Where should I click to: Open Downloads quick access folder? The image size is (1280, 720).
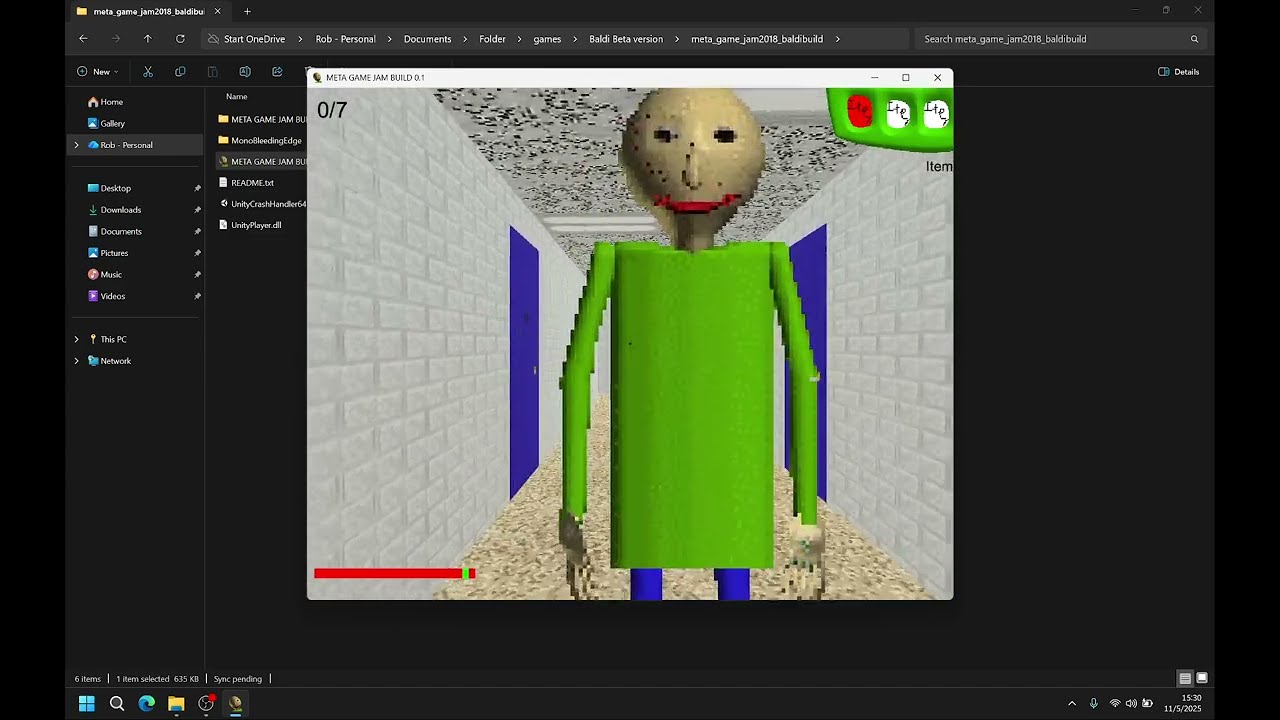114,210
